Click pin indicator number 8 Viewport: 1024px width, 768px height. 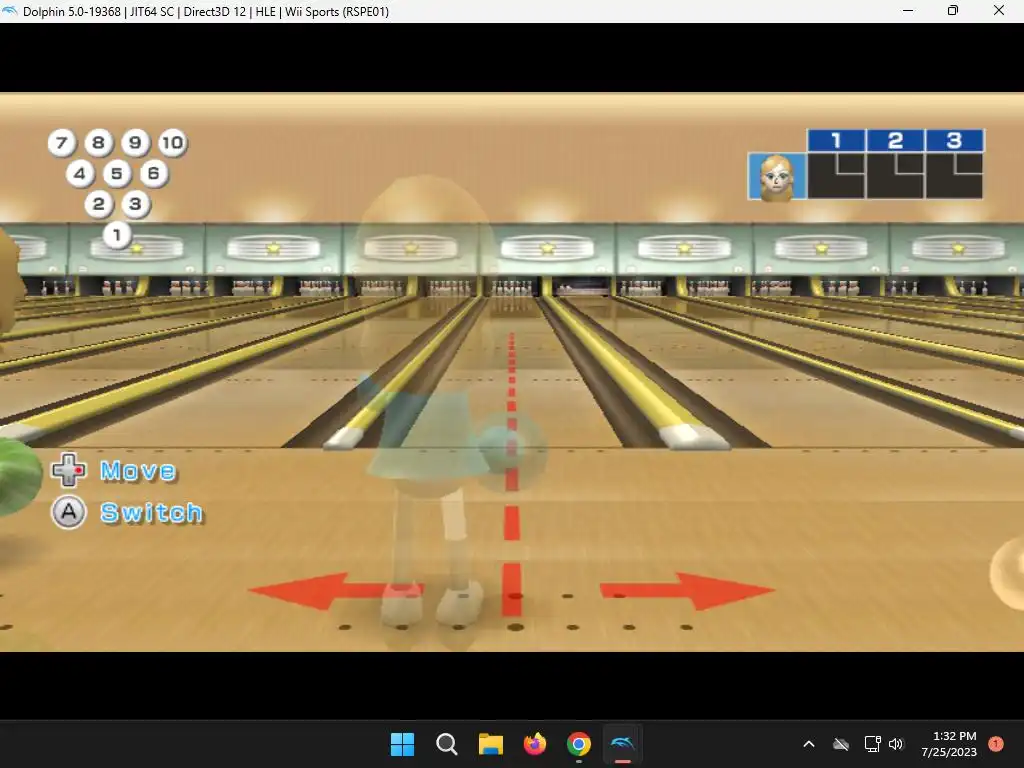(98, 142)
